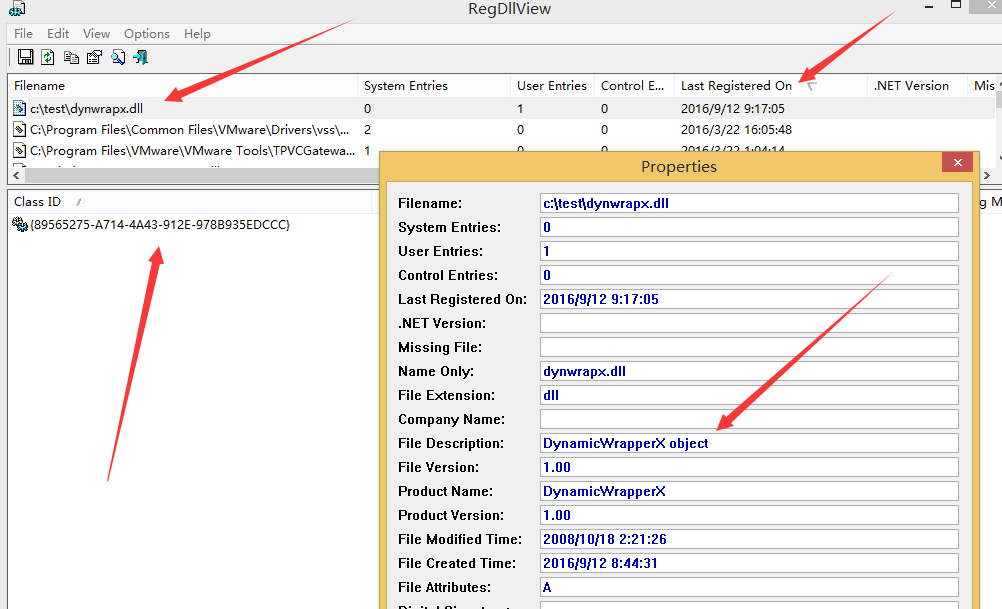Click the empty Missing File field

click(x=749, y=347)
